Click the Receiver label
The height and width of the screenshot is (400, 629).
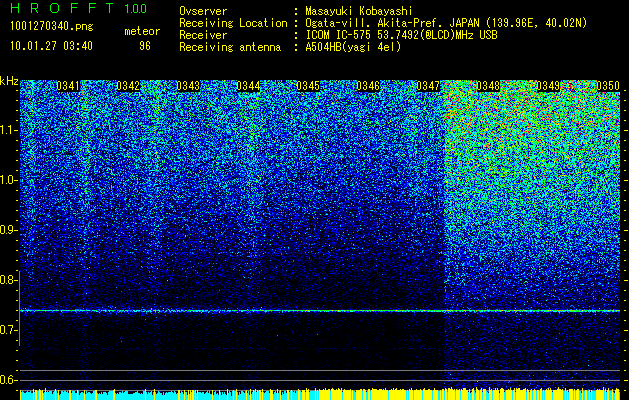pyautogui.click(x=203, y=35)
